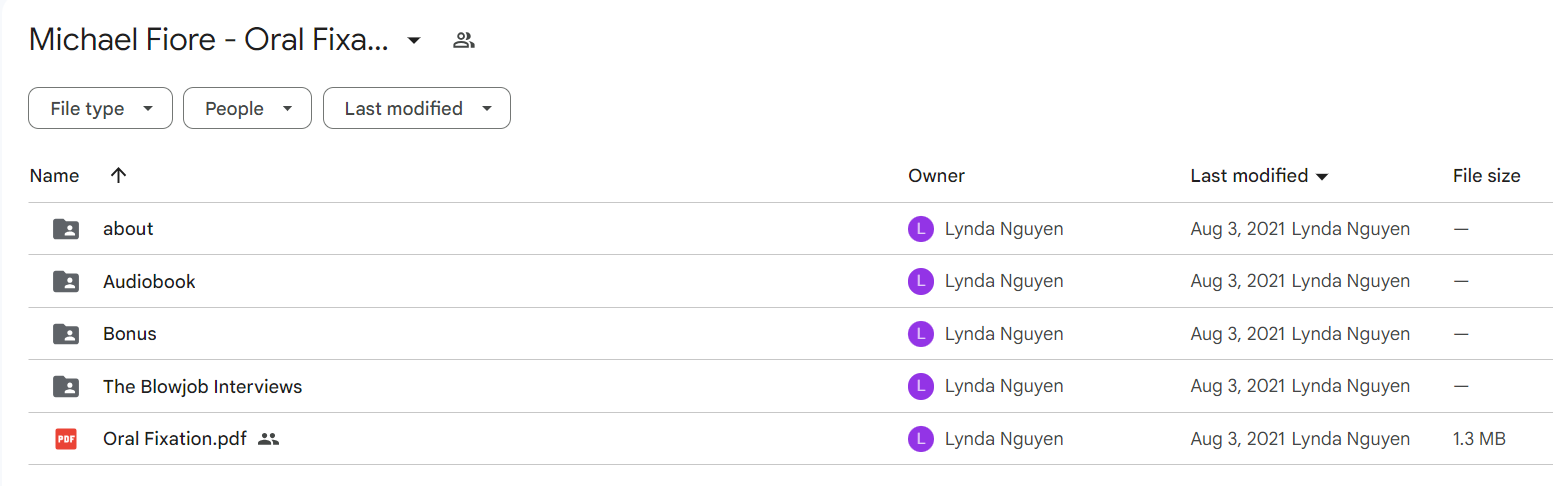Click the shared folder icon for 'about'
This screenshot has height=486, width=1553.
(x=66, y=229)
